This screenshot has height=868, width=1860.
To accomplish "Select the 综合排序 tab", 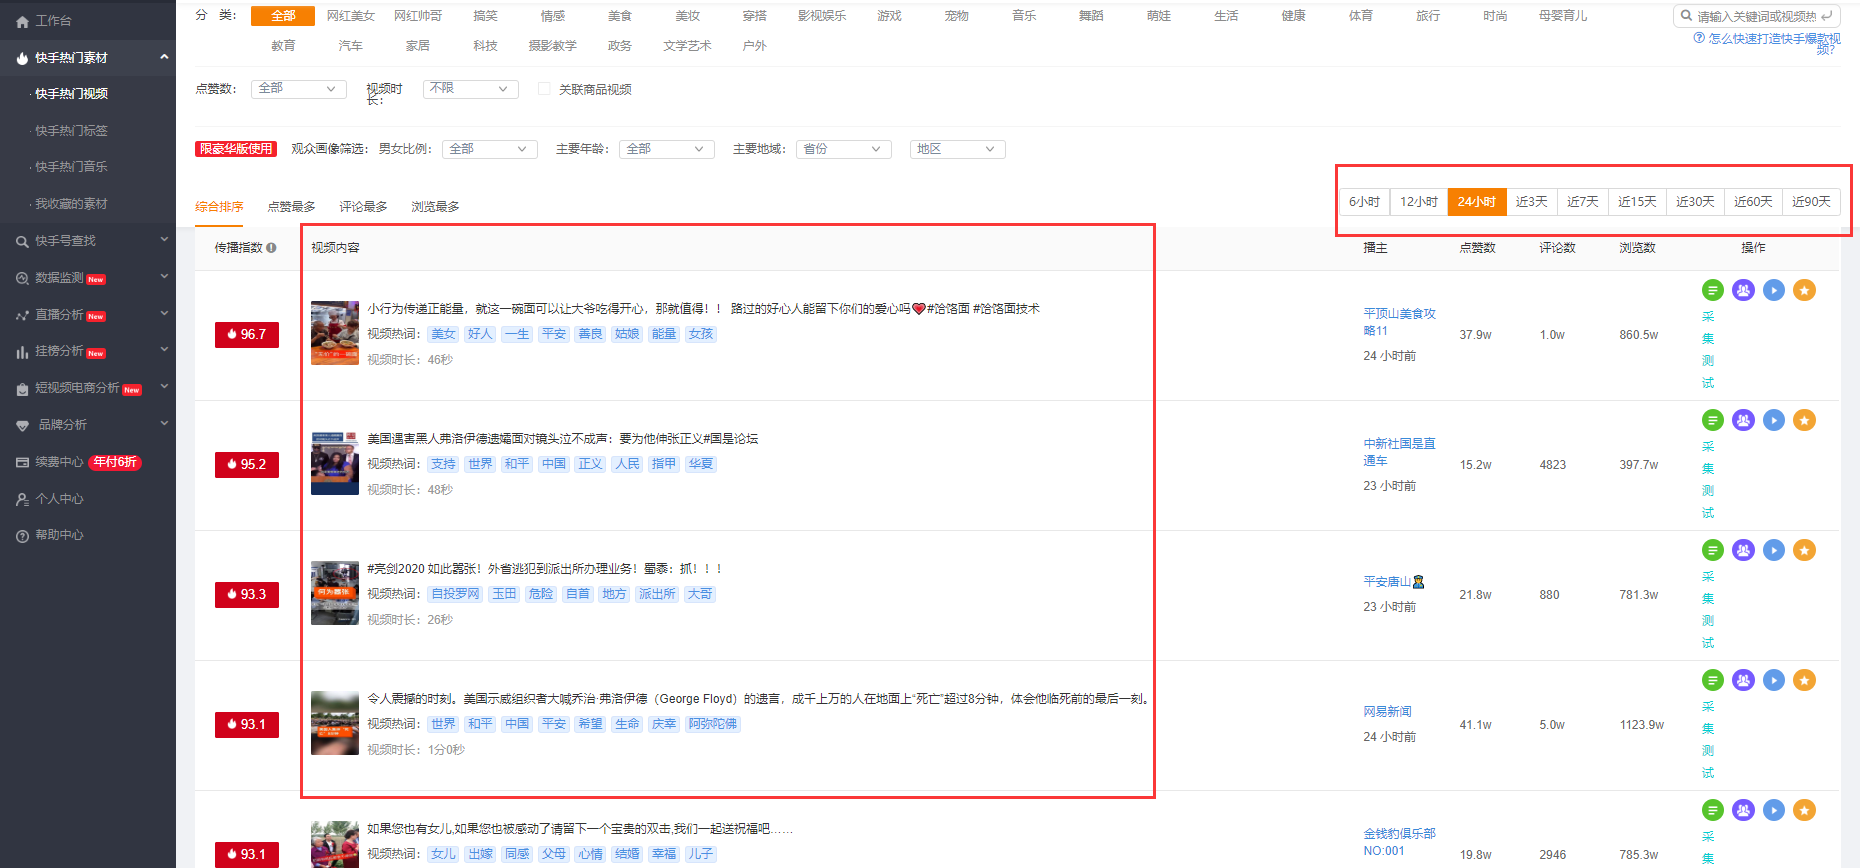I will pos(219,207).
